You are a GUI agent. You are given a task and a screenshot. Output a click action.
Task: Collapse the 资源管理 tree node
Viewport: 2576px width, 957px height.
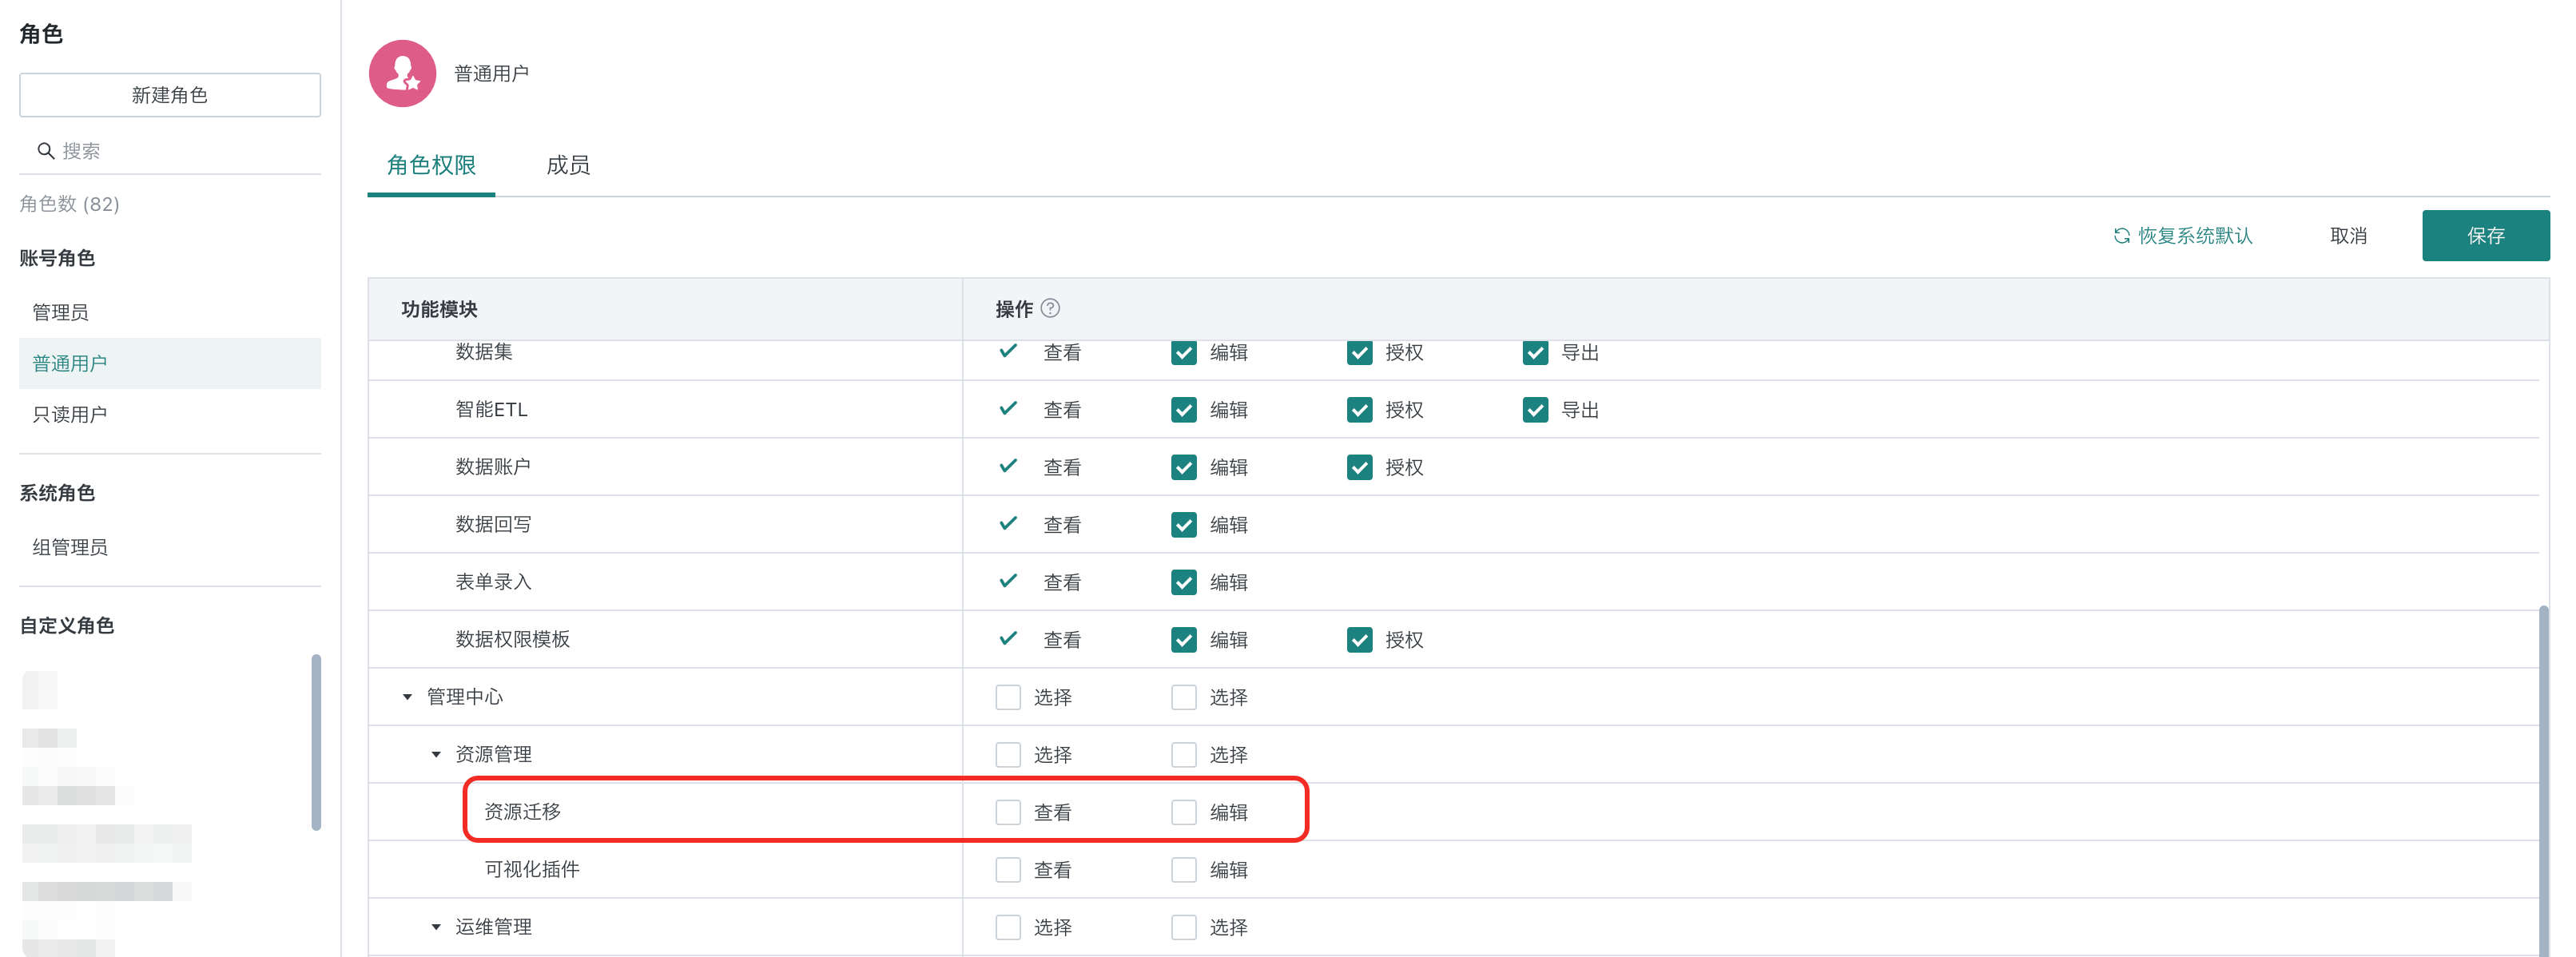(x=436, y=754)
